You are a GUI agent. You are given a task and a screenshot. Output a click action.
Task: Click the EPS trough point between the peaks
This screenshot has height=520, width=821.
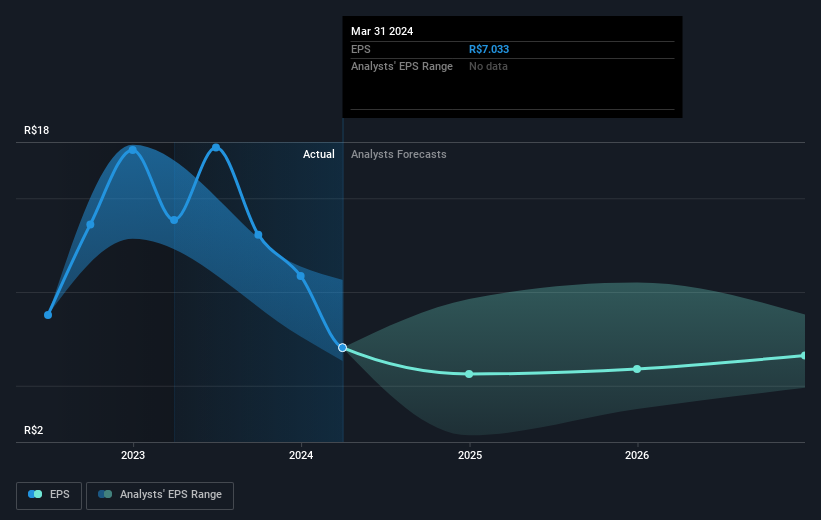click(x=174, y=220)
